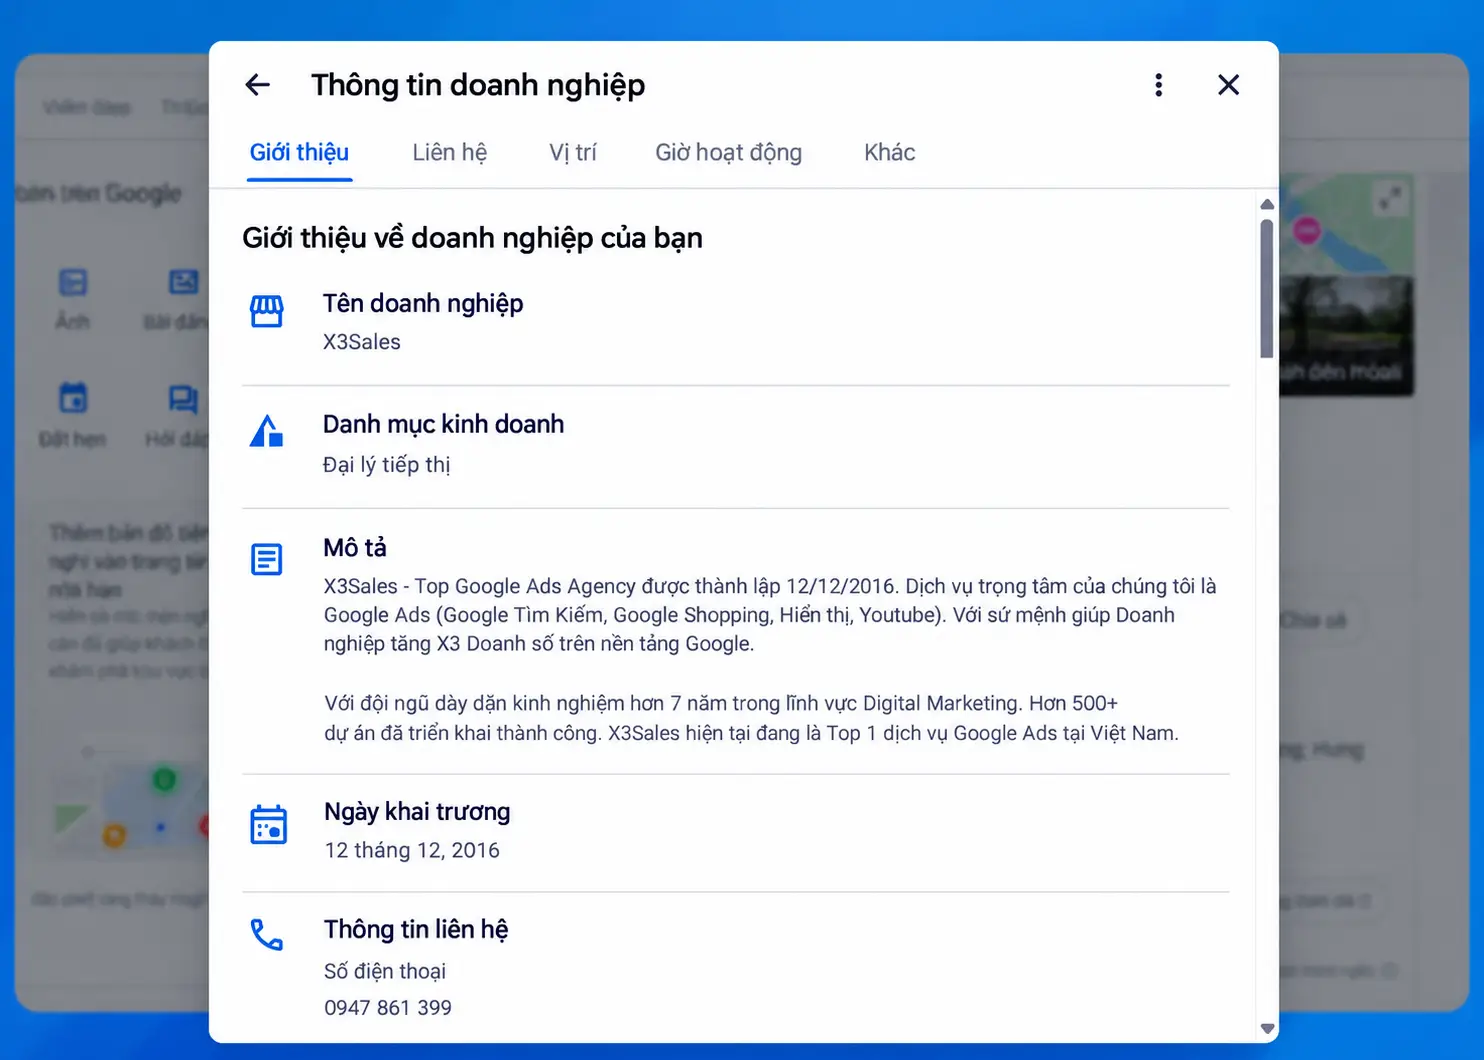1484x1060 pixels.
Task: Open the Liên hệ tab
Action: click(x=450, y=152)
